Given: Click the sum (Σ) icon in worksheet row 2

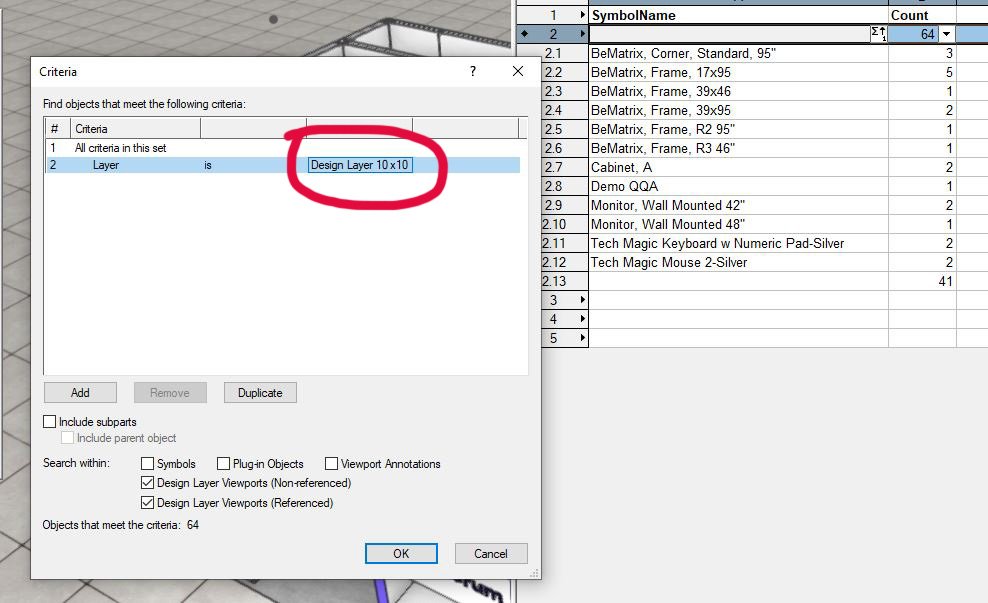Looking at the screenshot, I should 878,33.
